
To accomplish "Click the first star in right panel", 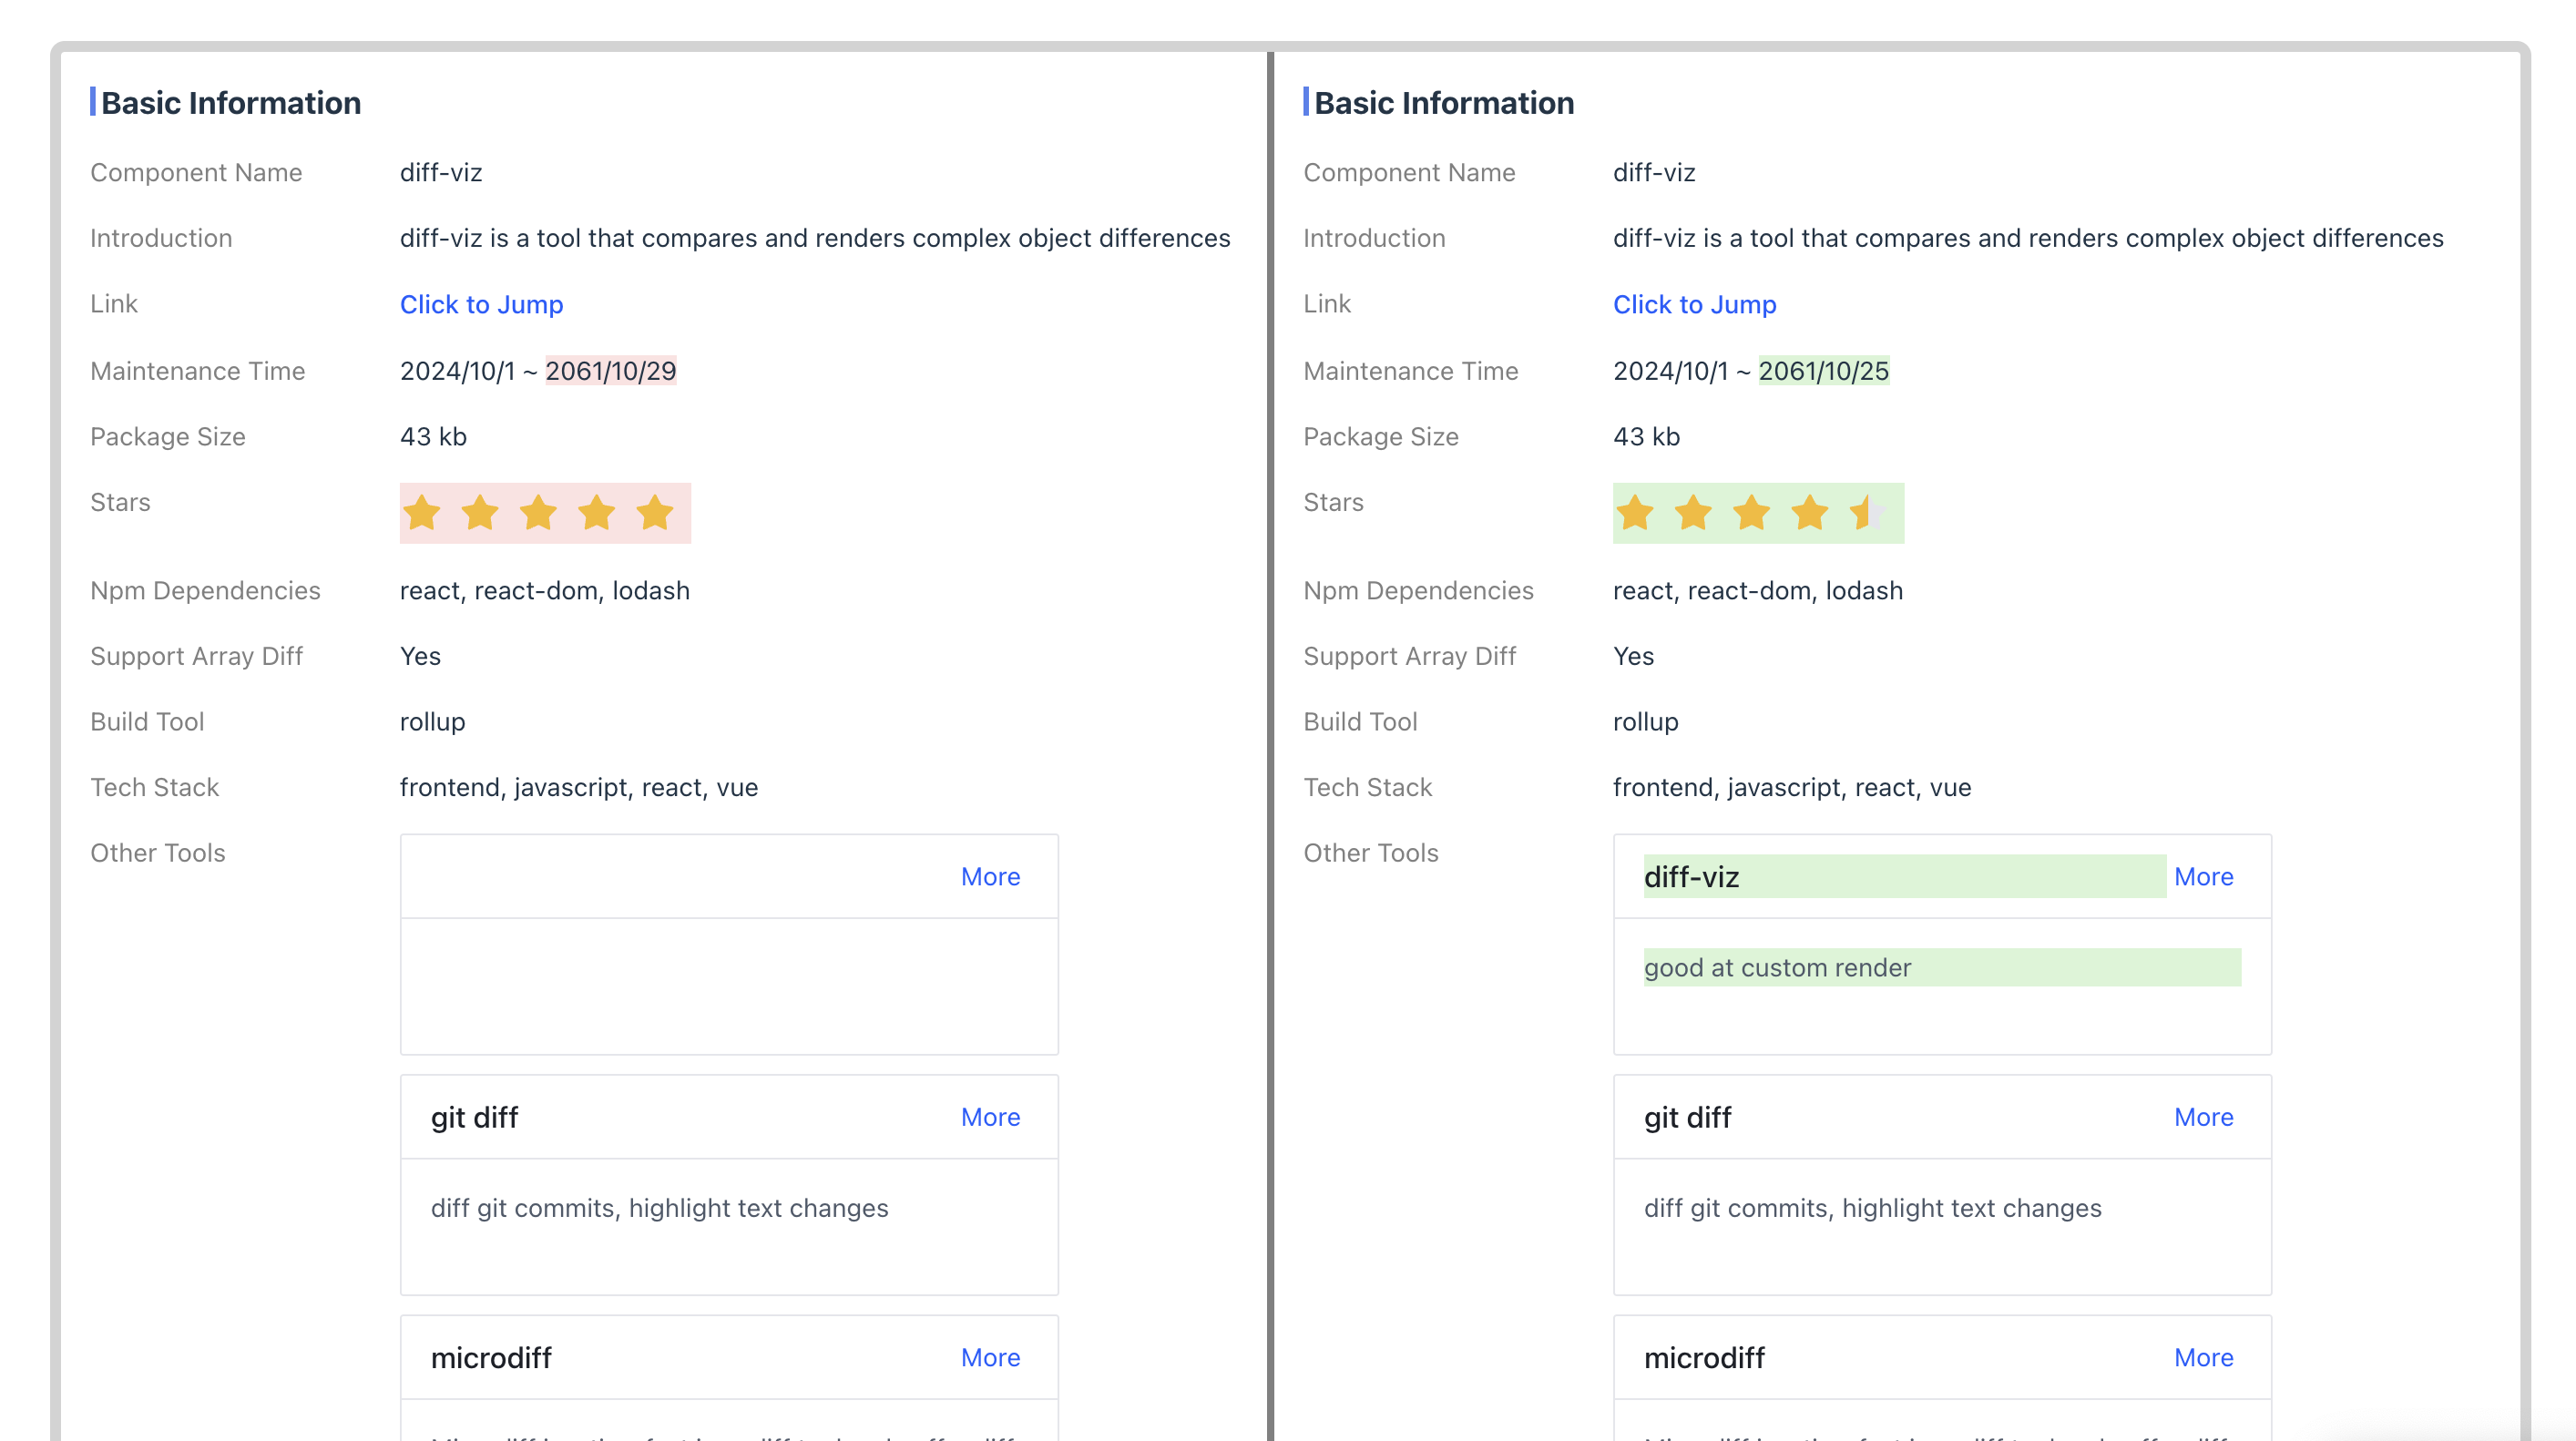I will pos(1635,513).
